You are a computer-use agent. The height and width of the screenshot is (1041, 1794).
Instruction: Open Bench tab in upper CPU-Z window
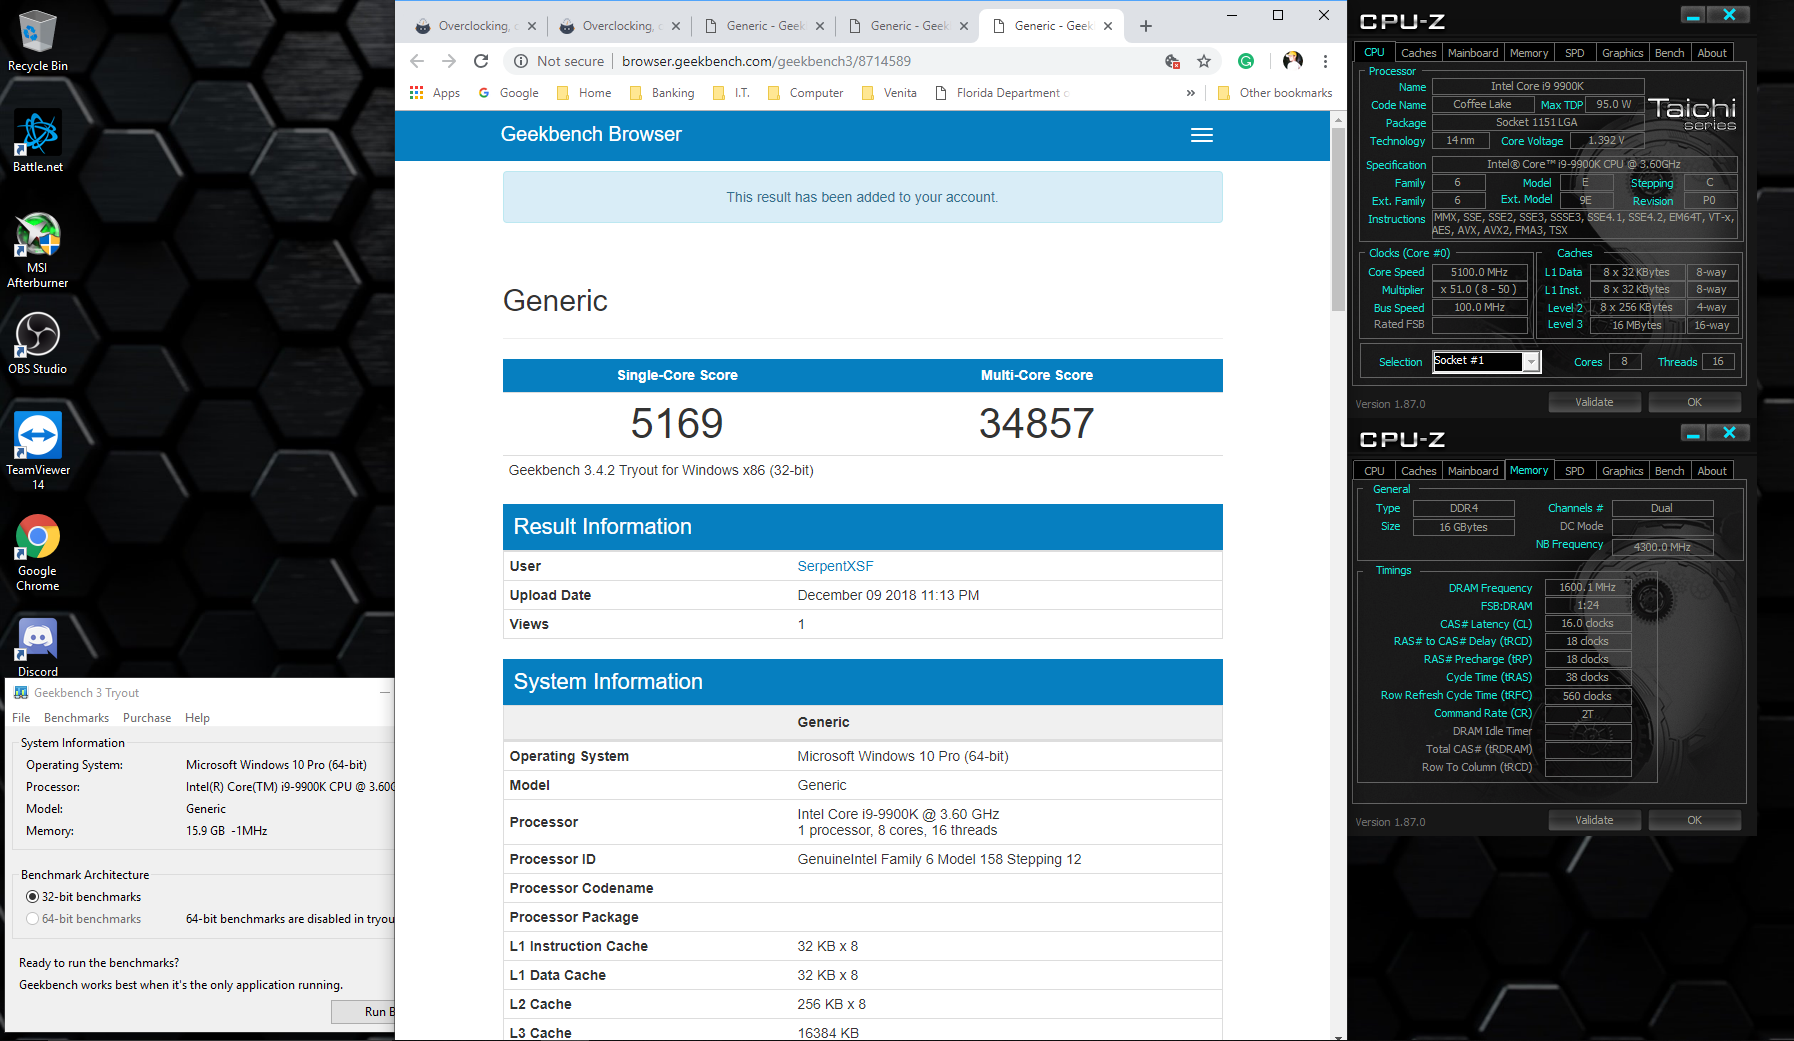click(1669, 53)
